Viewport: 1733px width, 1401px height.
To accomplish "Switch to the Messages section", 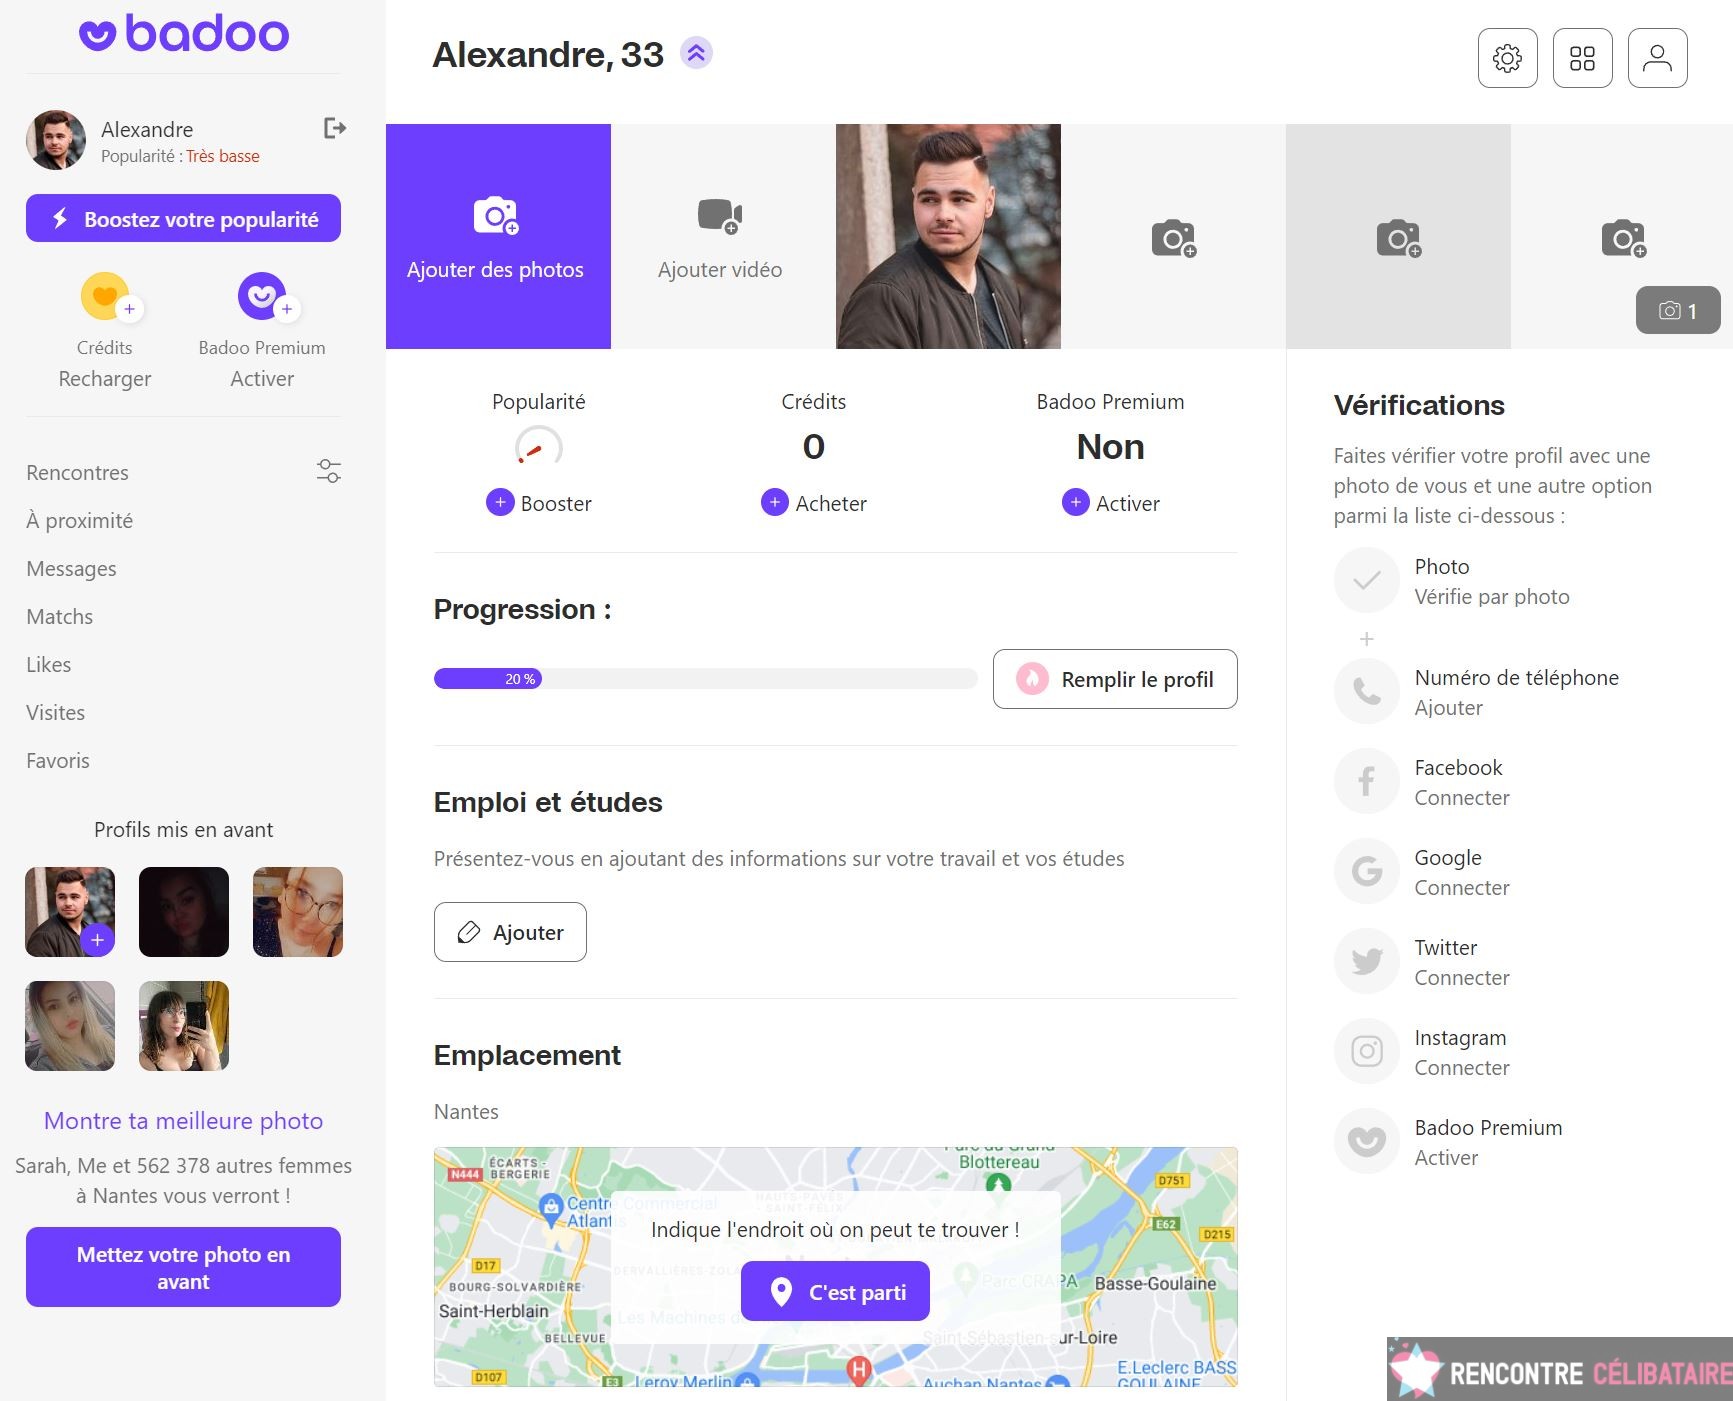I will pyautogui.click(x=70, y=568).
